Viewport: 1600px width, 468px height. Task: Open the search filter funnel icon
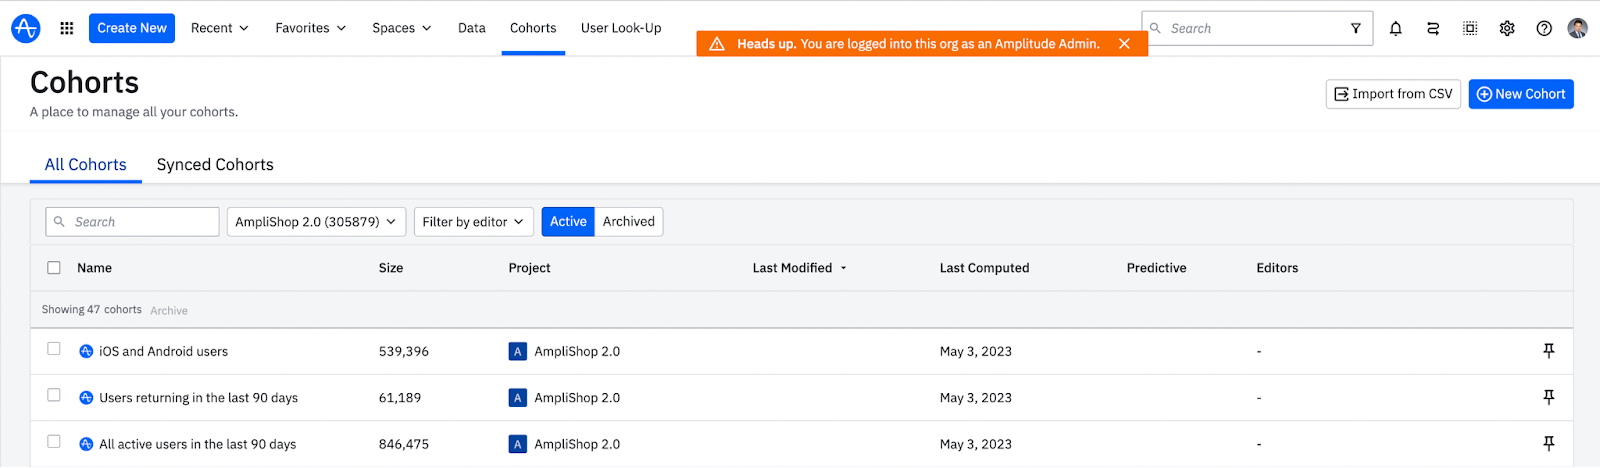click(1356, 28)
